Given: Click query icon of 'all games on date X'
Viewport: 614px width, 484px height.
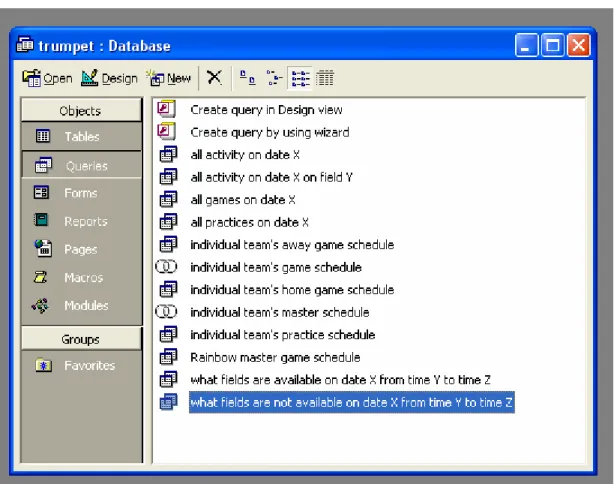Looking at the screenshot, I should (x=168, y=199).
